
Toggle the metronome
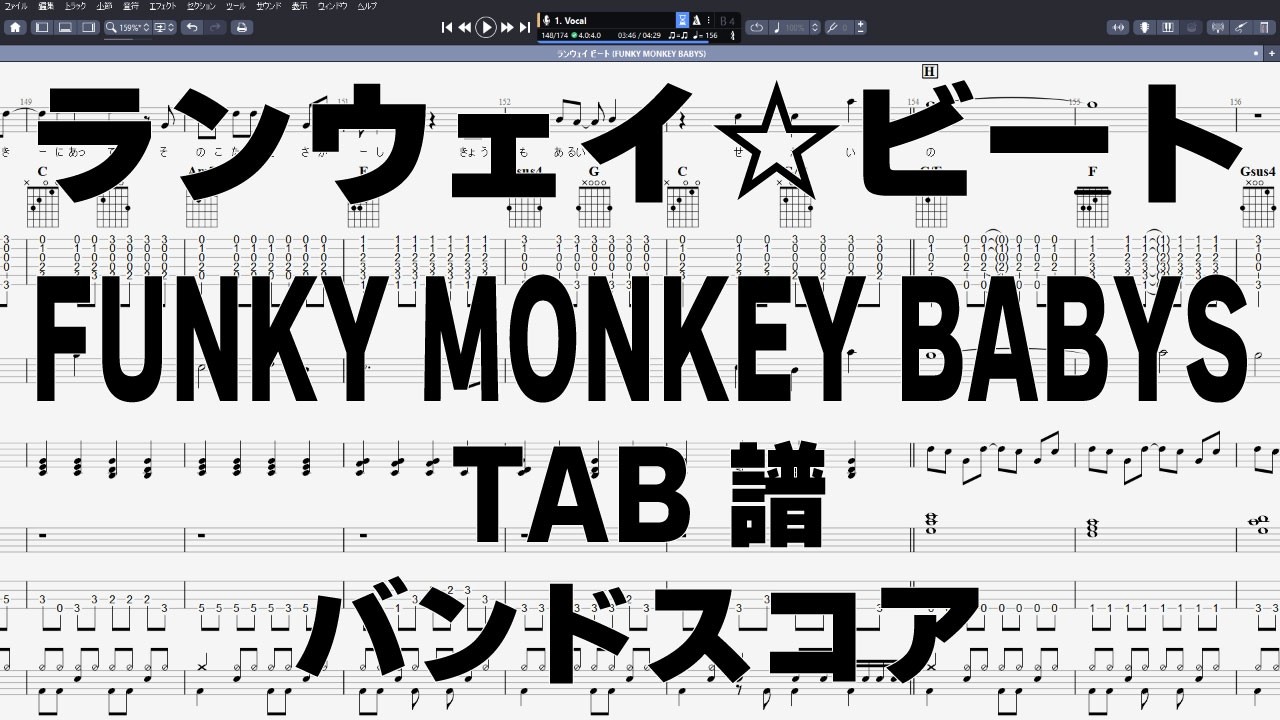point(696,20)
